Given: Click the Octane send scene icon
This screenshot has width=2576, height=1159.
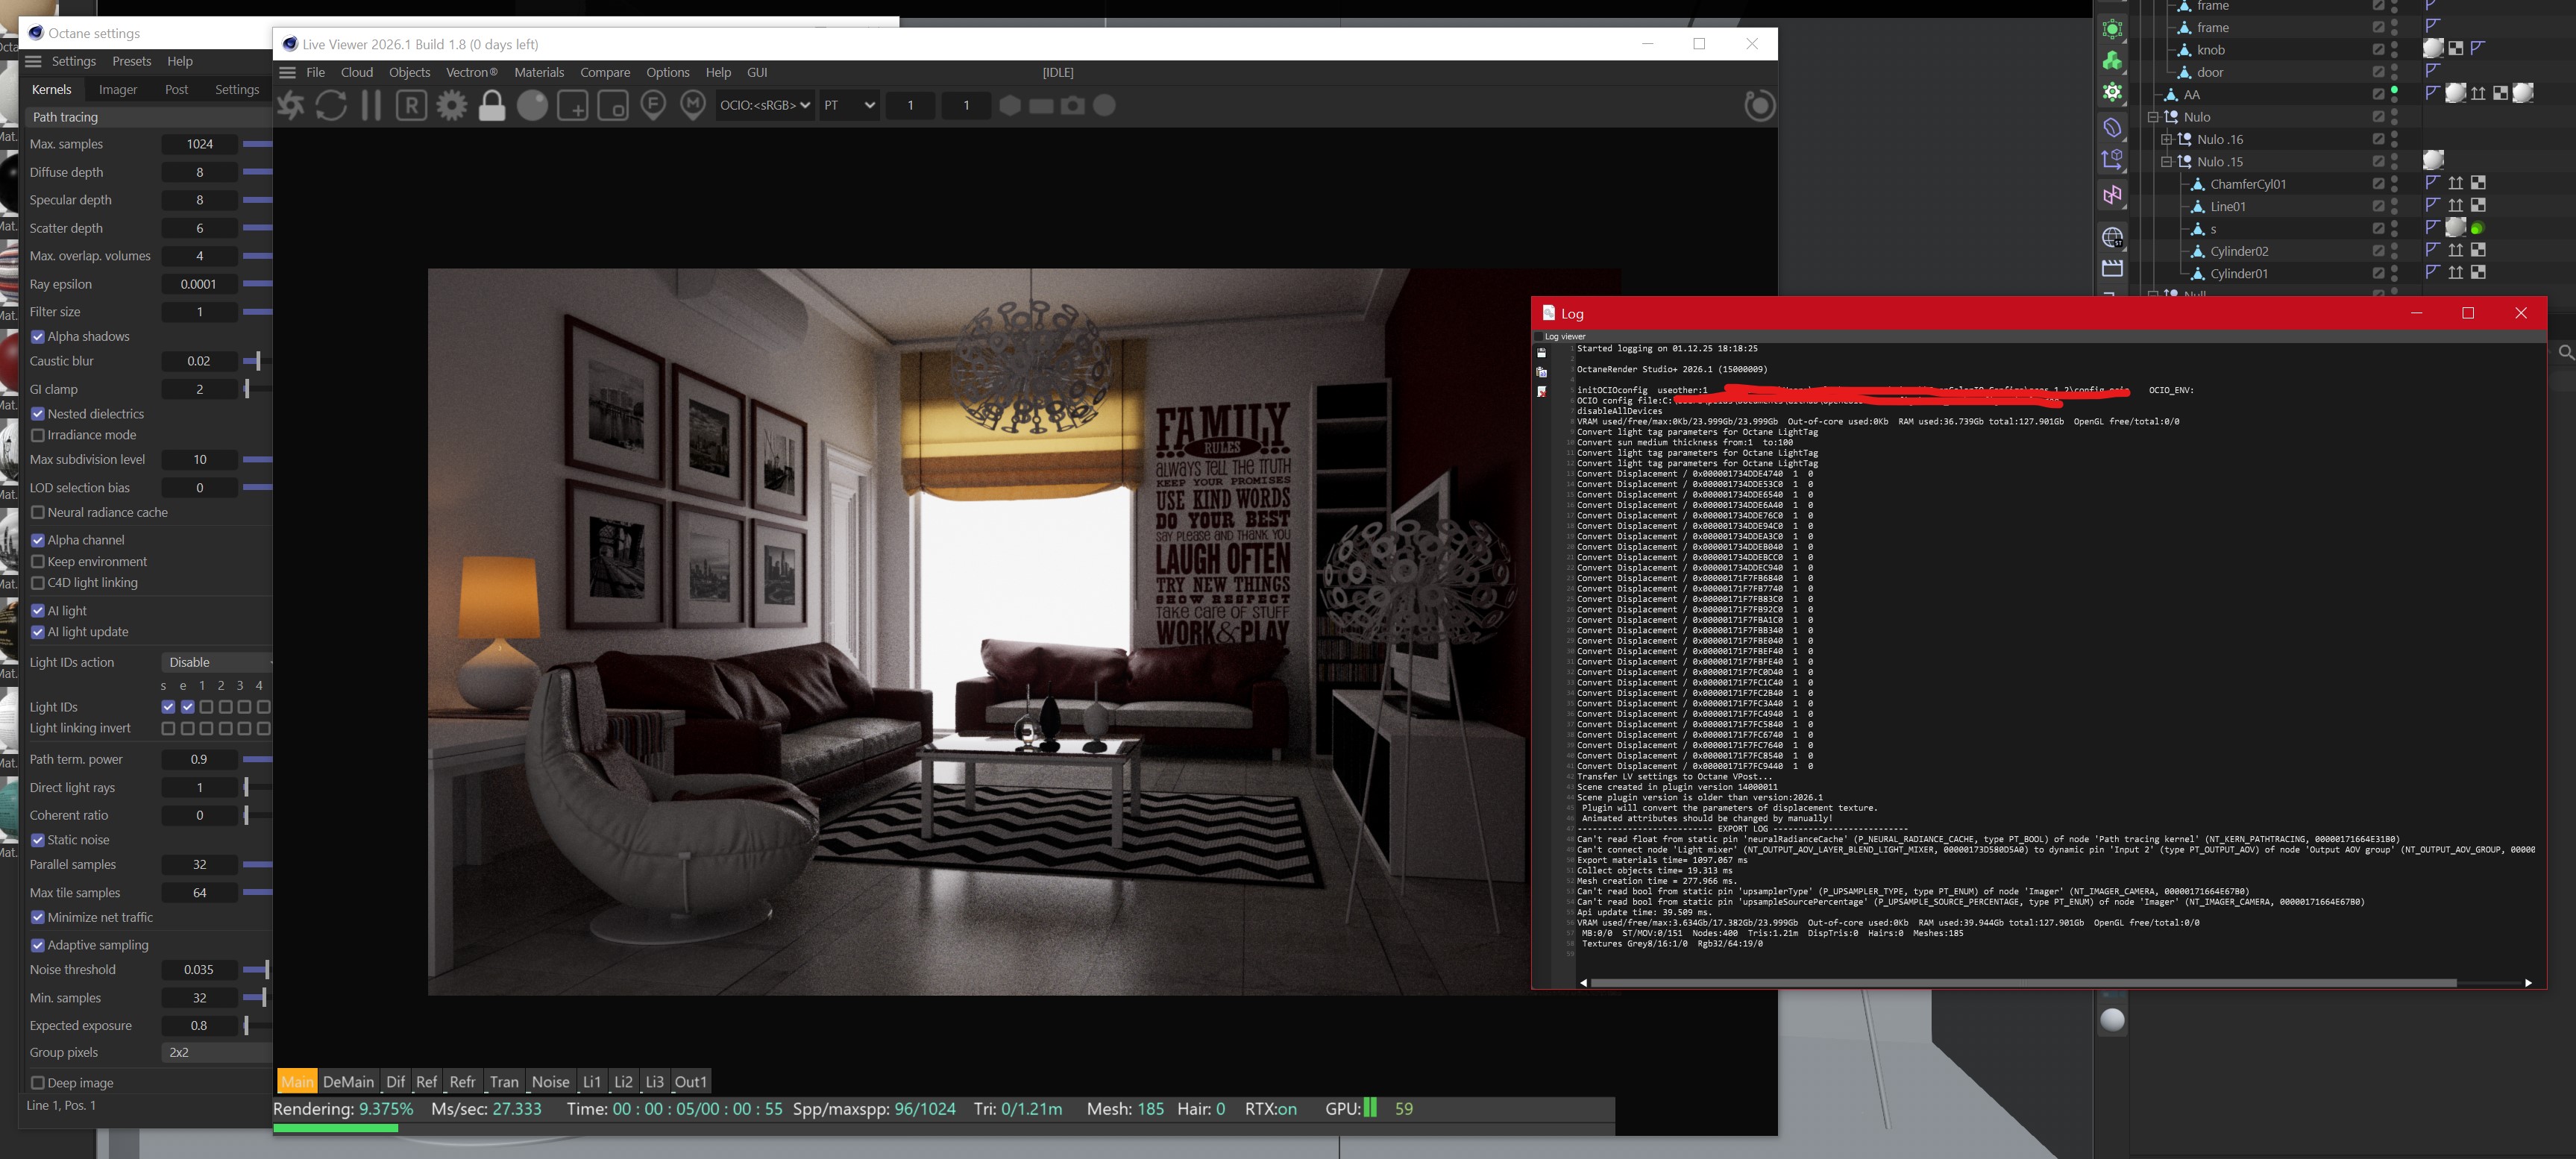Looking at the screenshot, I should (291, 105).
